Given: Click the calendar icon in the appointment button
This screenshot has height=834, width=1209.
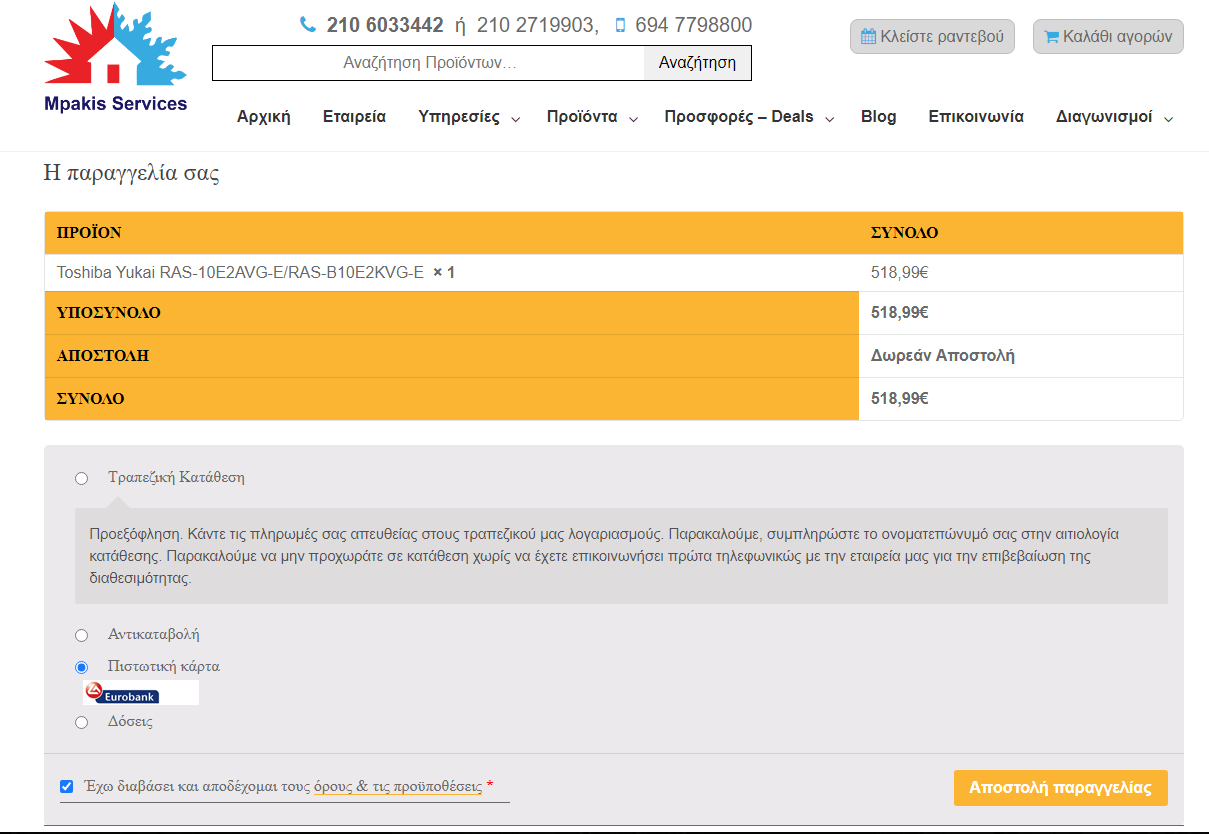Looking at the screenshot, I should (869, 37).
